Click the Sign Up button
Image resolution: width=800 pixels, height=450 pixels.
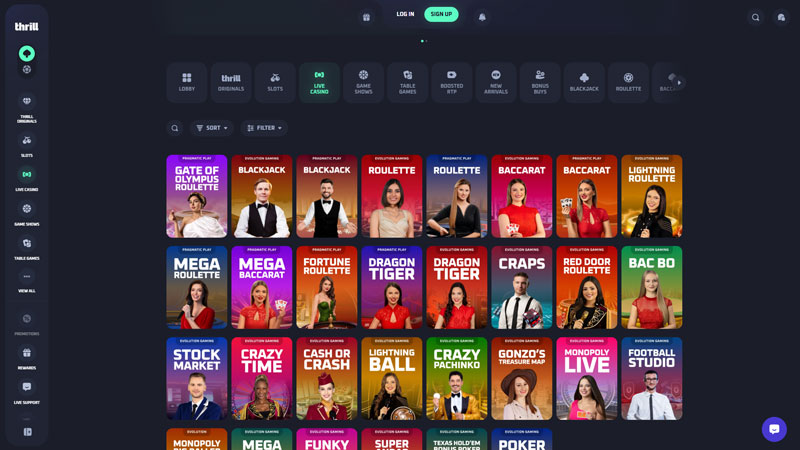pyautogui.click(x=441, y=14)
